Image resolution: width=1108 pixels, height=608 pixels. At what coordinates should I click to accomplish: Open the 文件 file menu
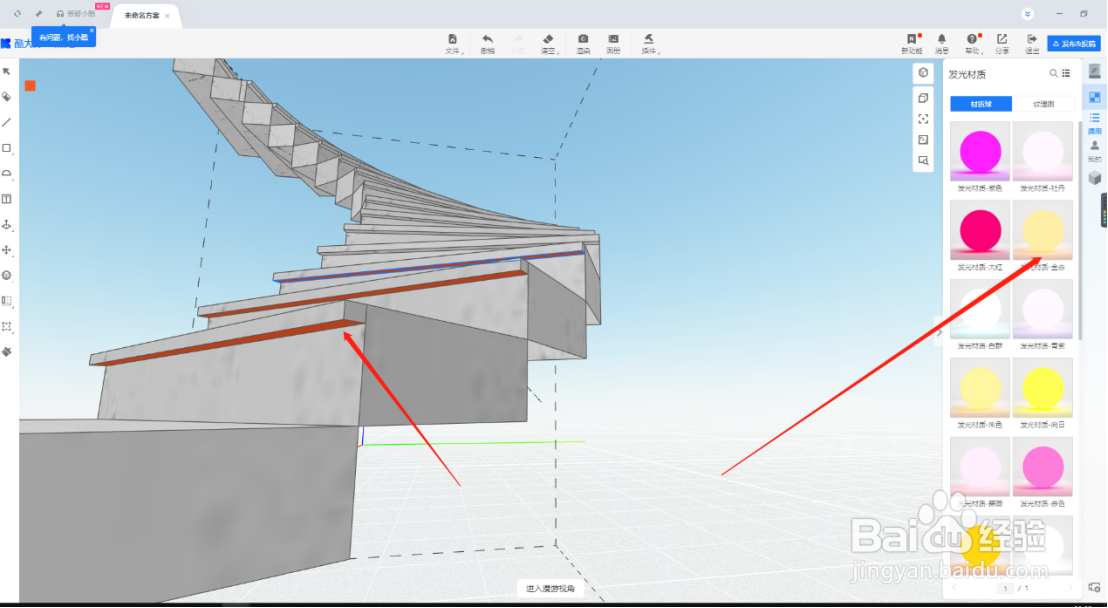[453, 44]
